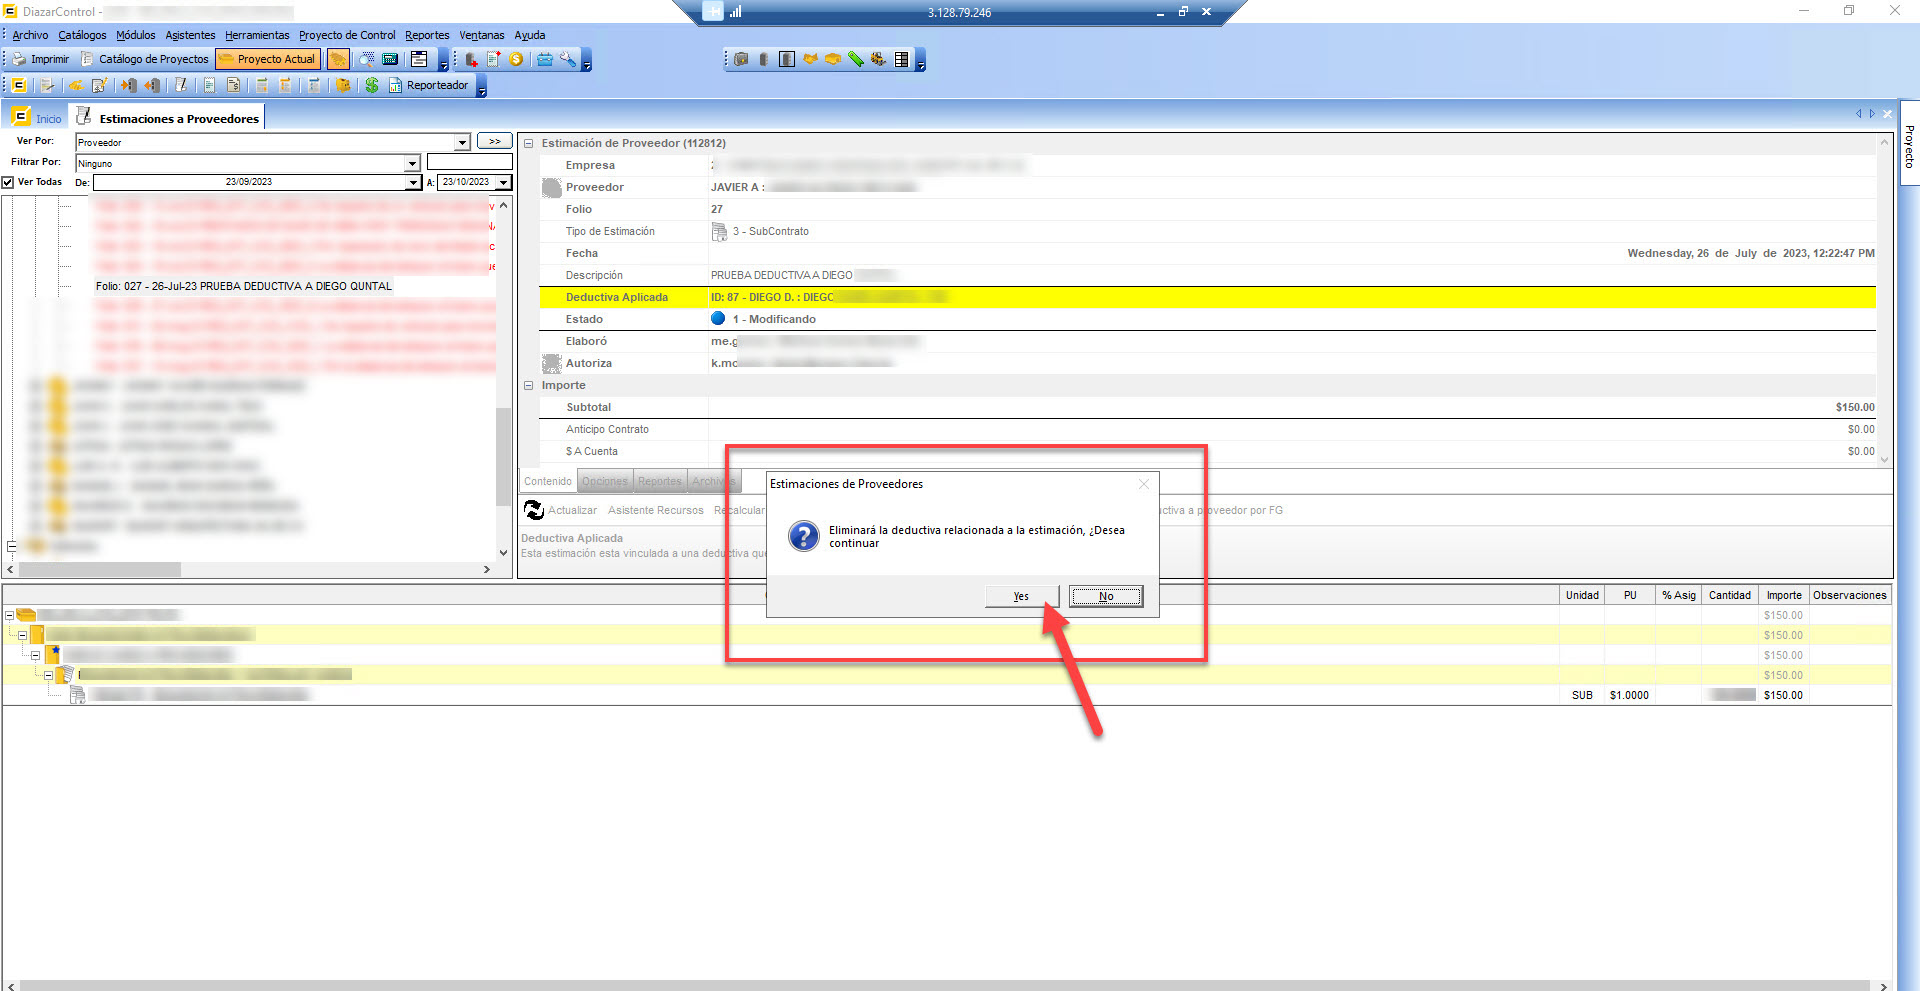Open the De date picker dropdown

[x=413, y=183]
